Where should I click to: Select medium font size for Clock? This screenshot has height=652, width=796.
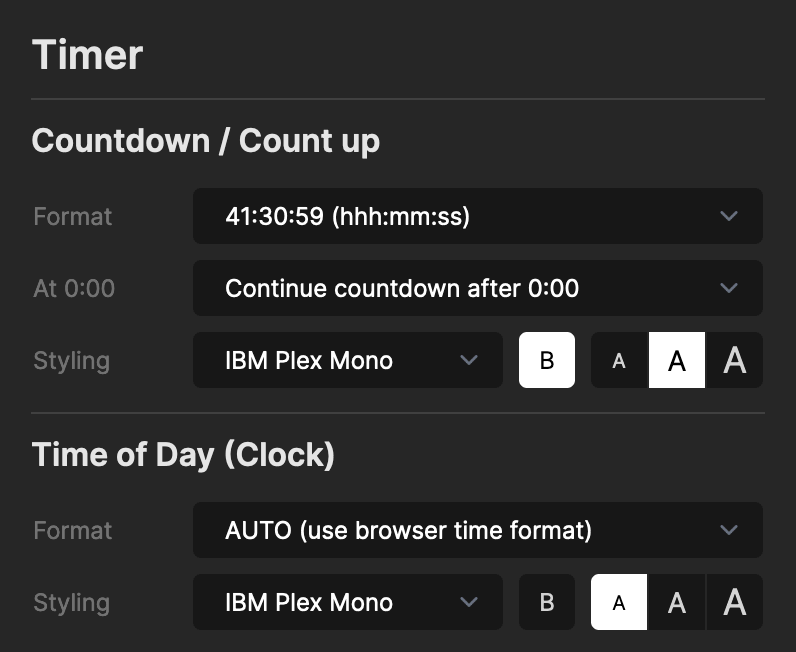[x=677, y=602]
